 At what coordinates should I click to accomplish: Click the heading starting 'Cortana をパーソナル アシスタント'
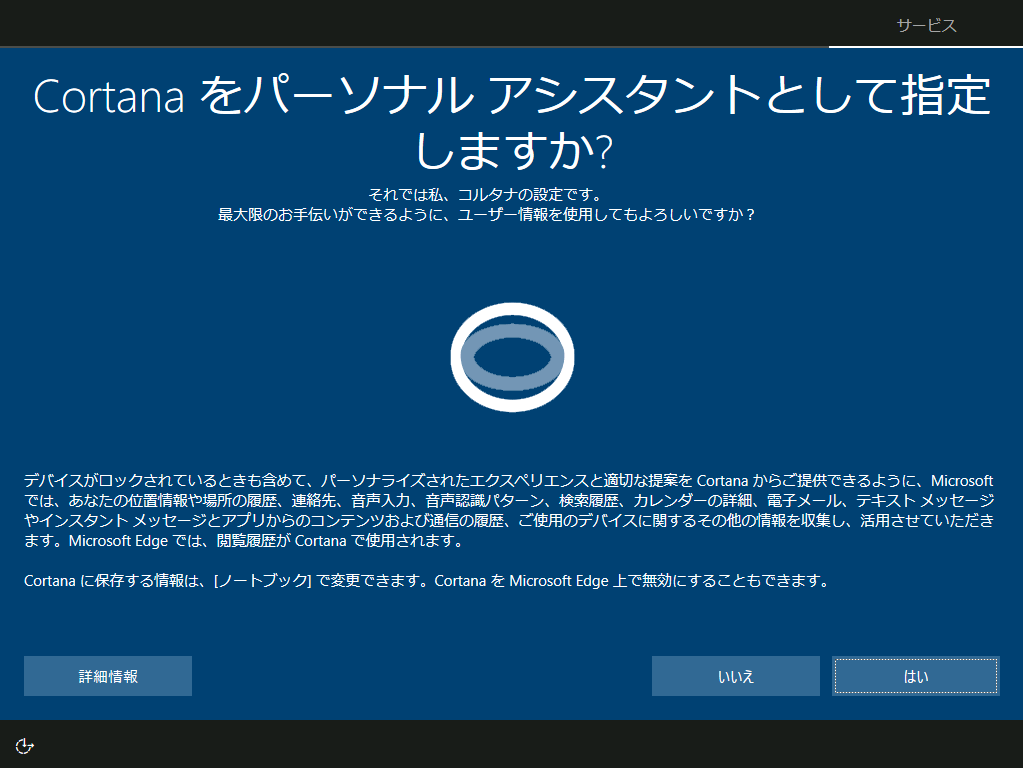click(x=512, y=123)
